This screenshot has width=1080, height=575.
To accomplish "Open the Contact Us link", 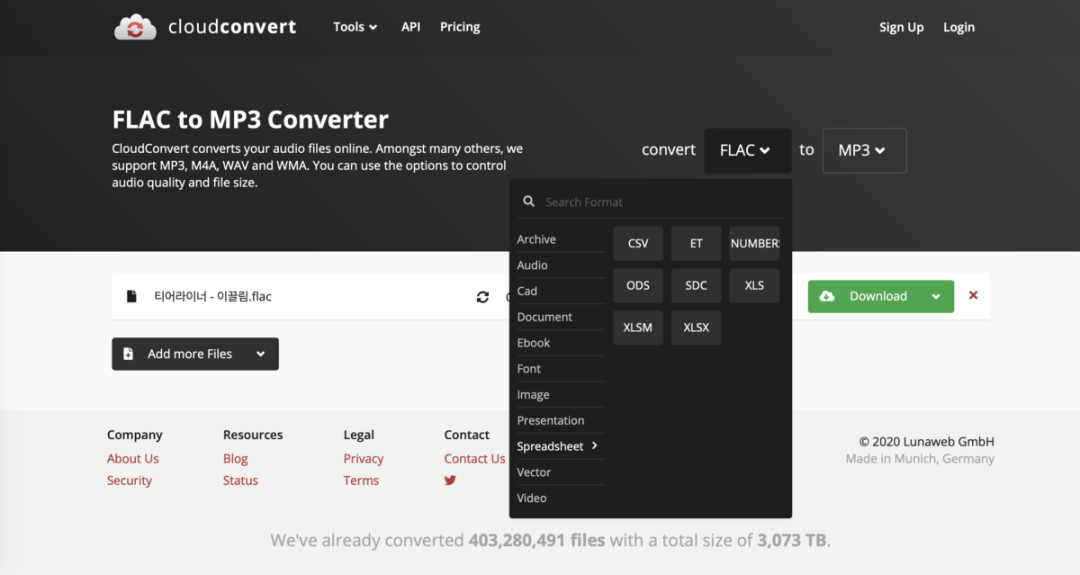I will coord(475,459).
